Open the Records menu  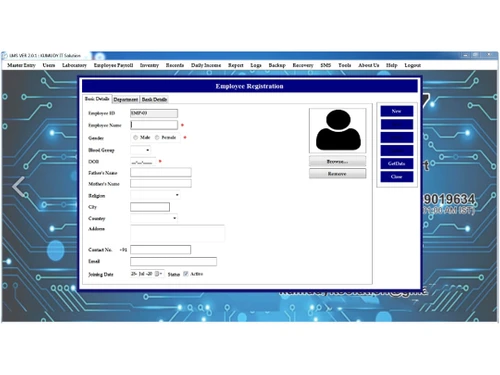coord(175,65)
